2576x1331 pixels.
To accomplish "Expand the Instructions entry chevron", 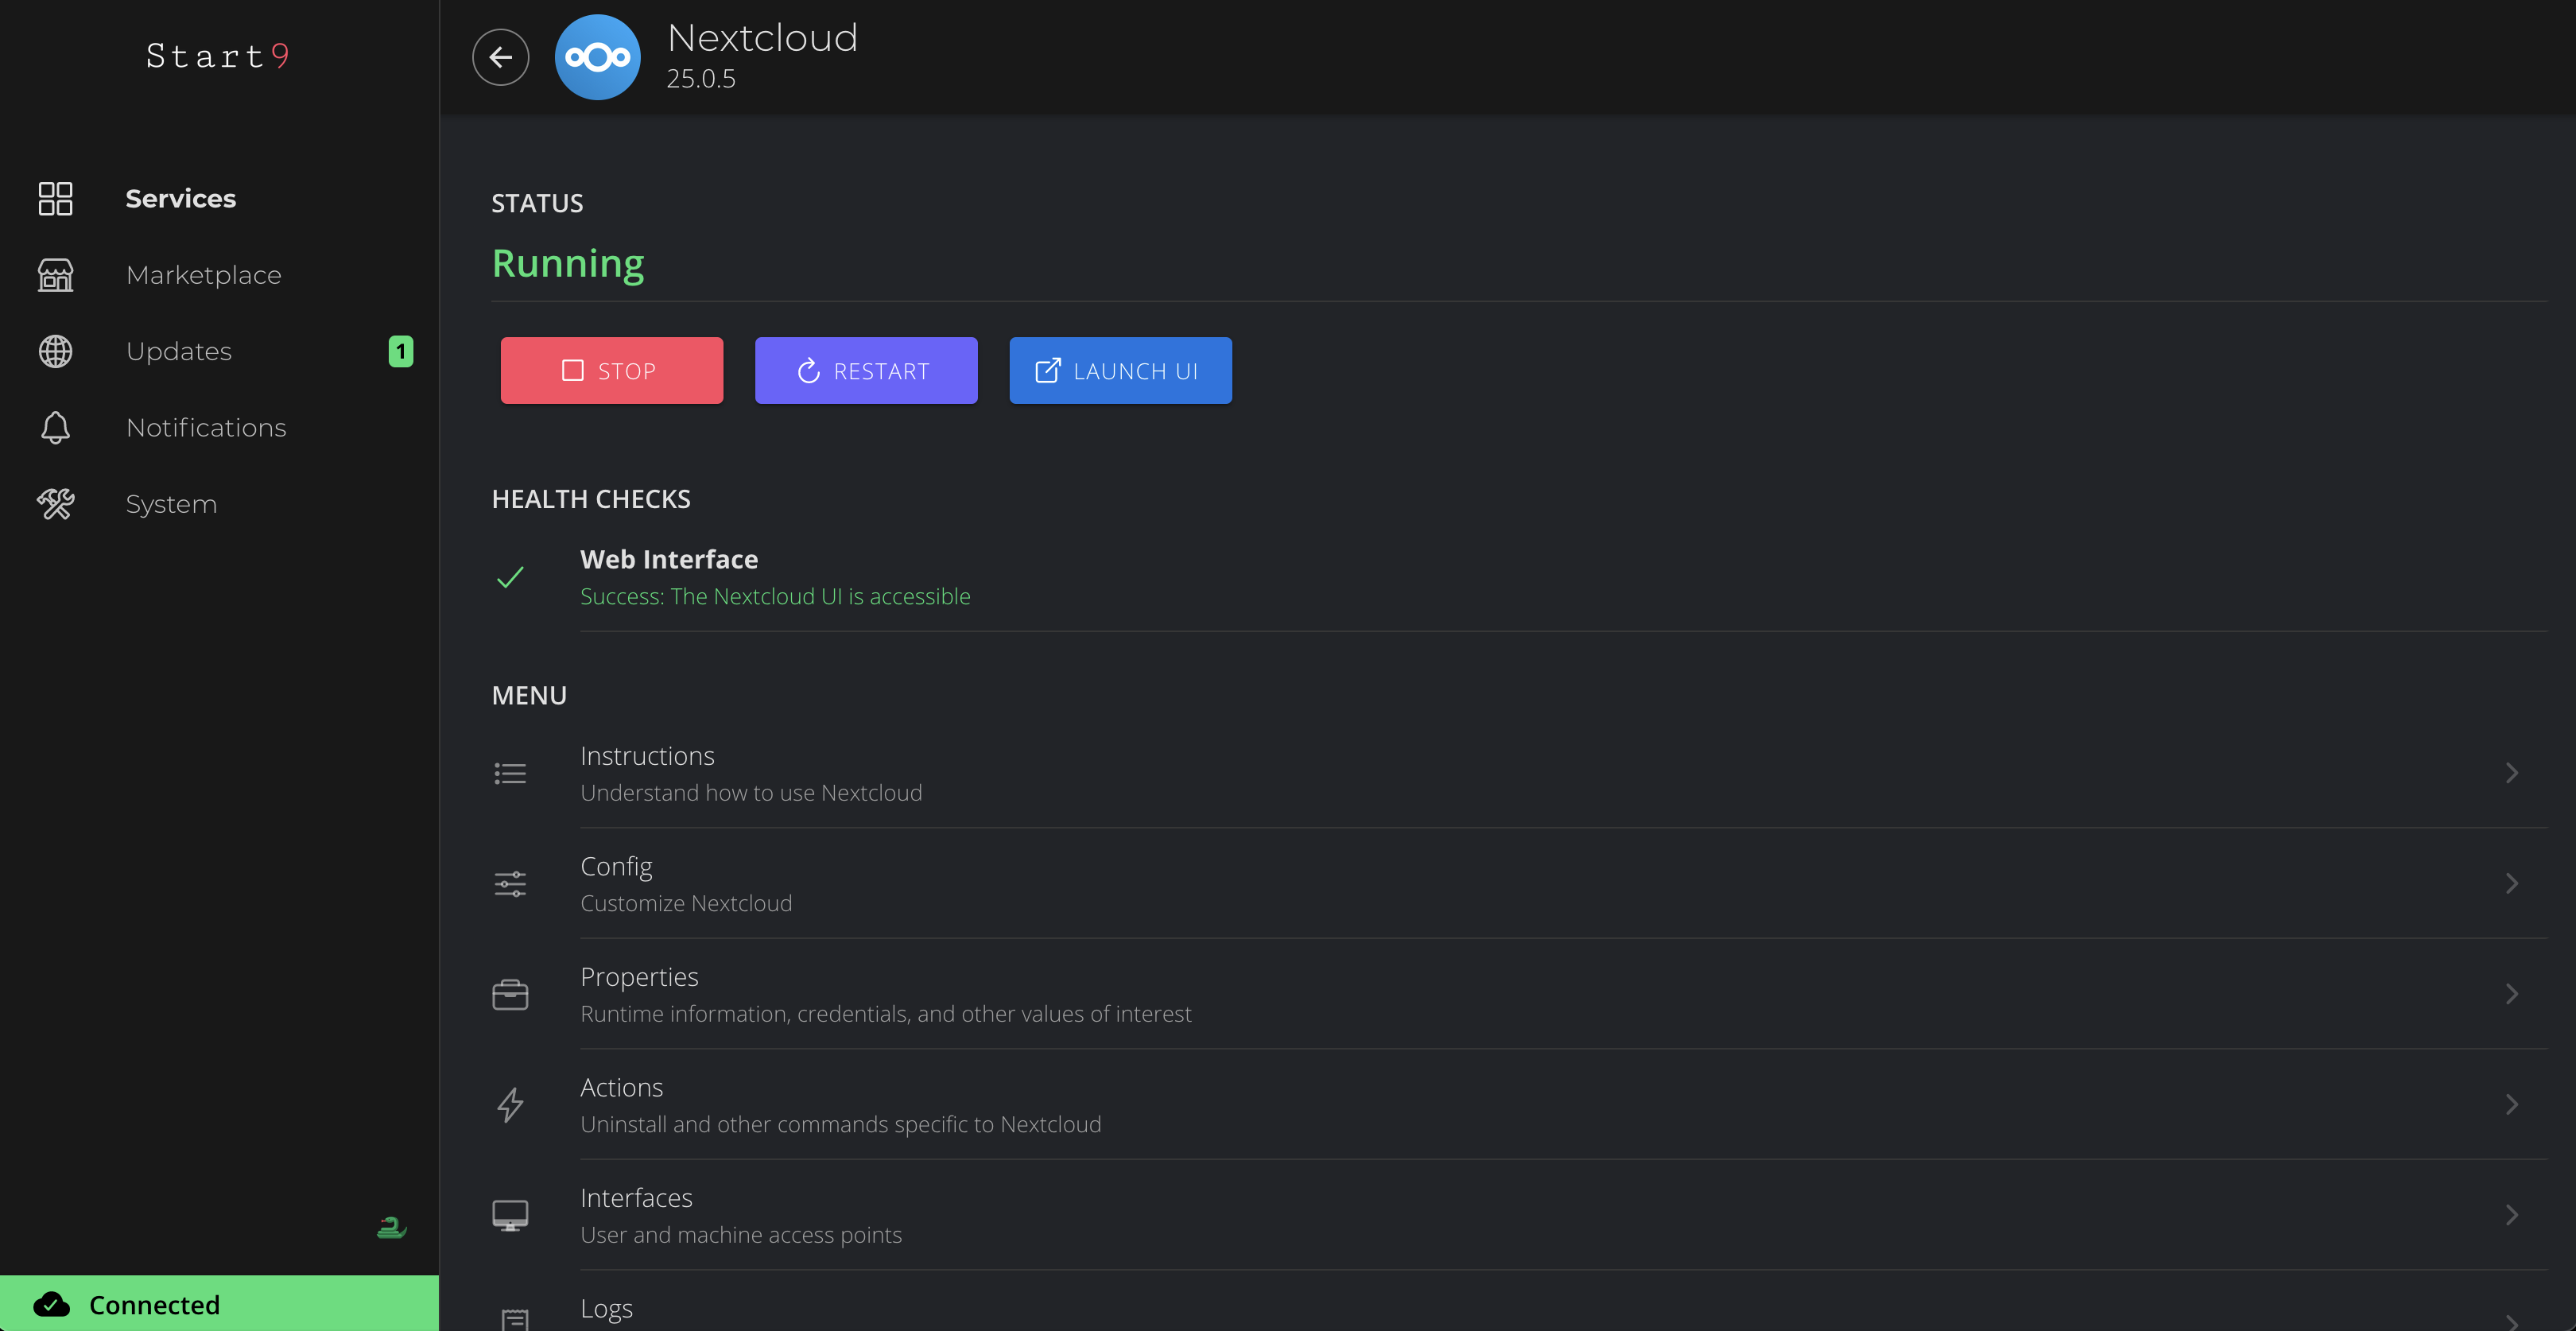I will tap(2513, 772).
